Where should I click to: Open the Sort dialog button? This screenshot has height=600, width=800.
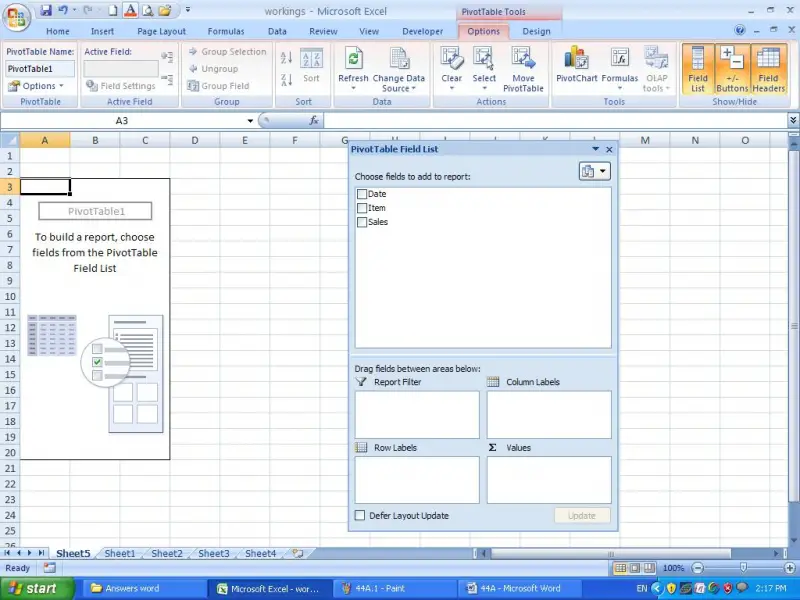click(x=311, y=65)
